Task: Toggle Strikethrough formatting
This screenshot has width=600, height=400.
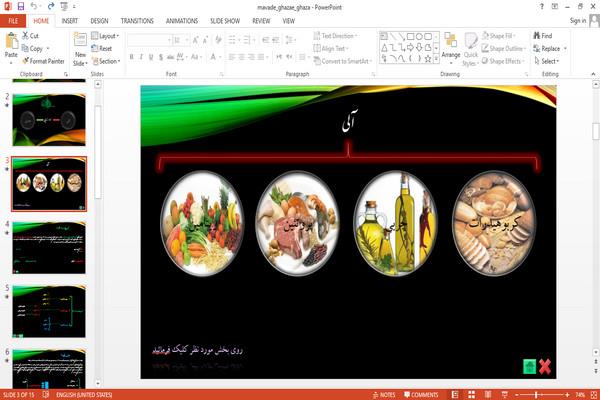Action: point(170,57)
